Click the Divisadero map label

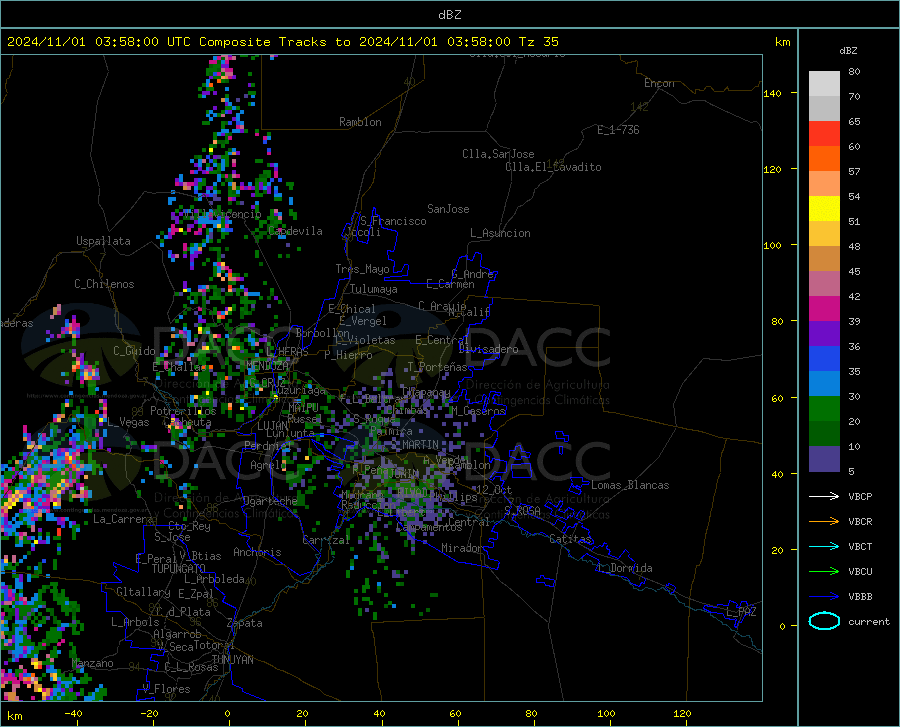[488, 349]
